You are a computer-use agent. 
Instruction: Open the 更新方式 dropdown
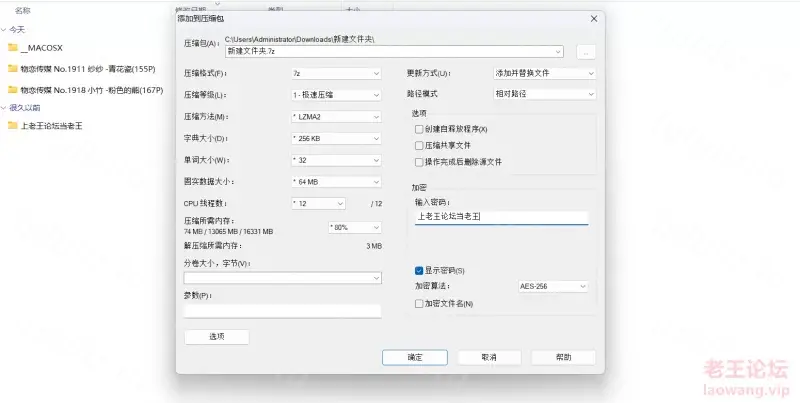tap(544, 73)
